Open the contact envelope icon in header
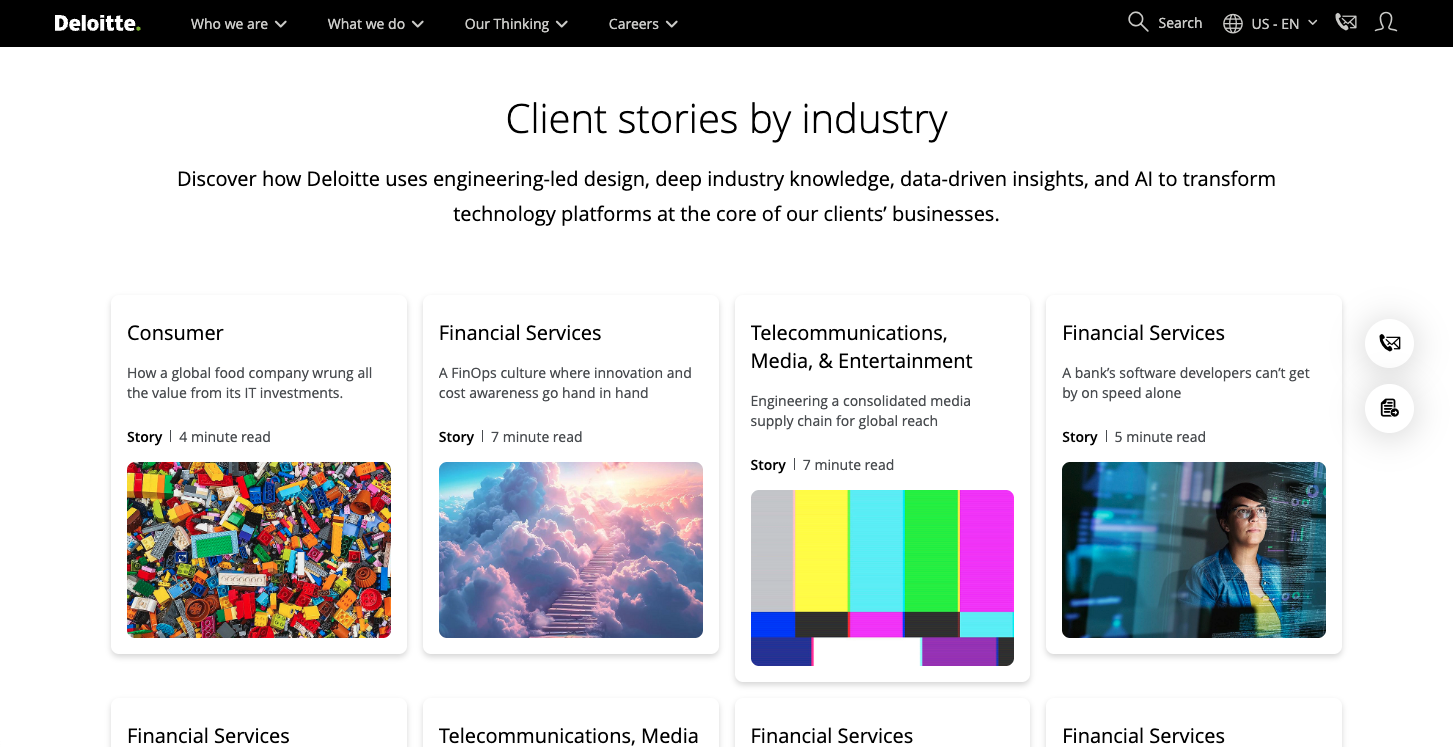 click(1346, 22)
